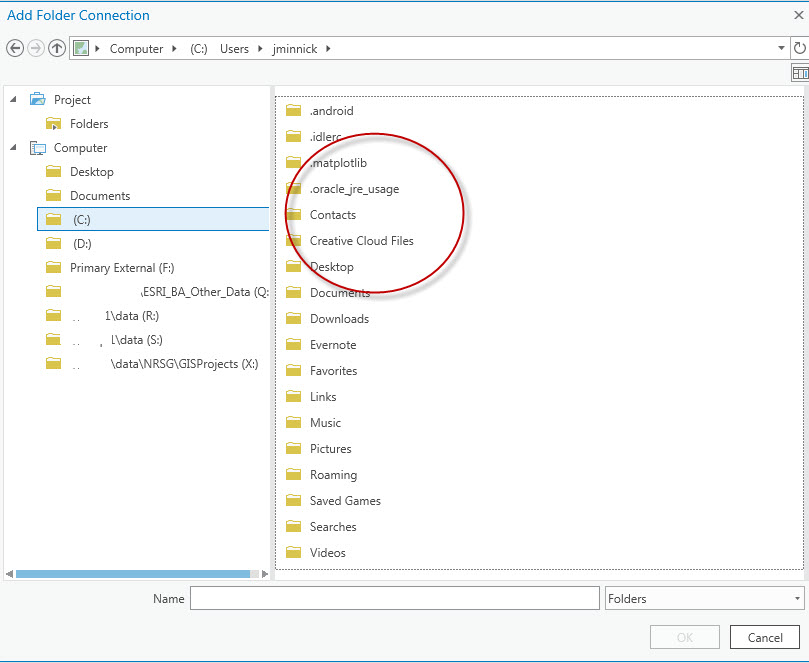Open the address bar breadcrumb dropdown arrow
The image size is (809, 663).
tap(781, 47)
